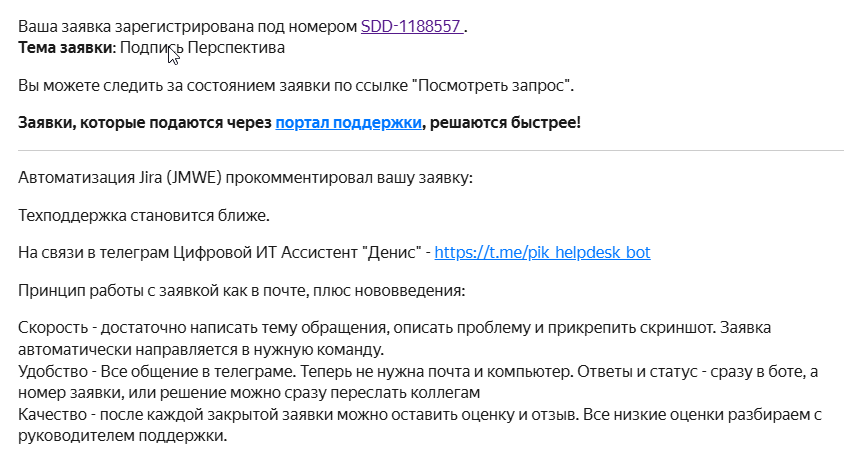844x464 pixels.
Task: Click the assistant name "Денис"
Action: point(393,252)
